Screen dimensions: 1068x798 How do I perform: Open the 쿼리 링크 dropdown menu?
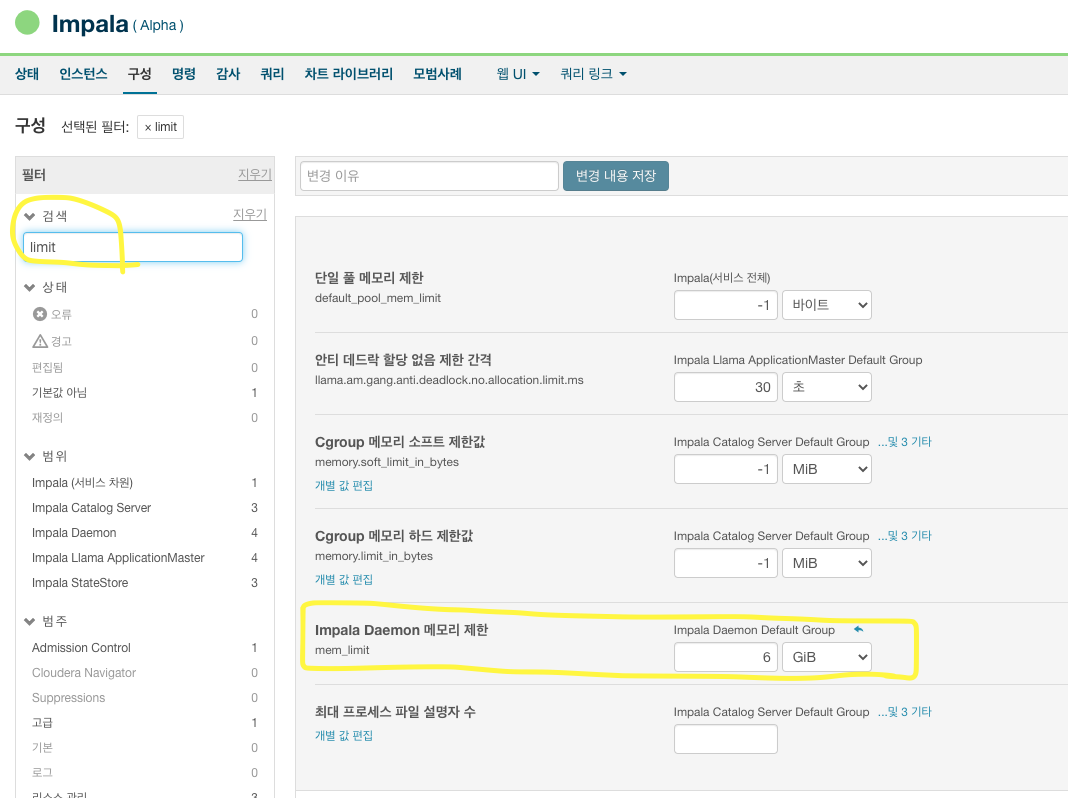593,74
